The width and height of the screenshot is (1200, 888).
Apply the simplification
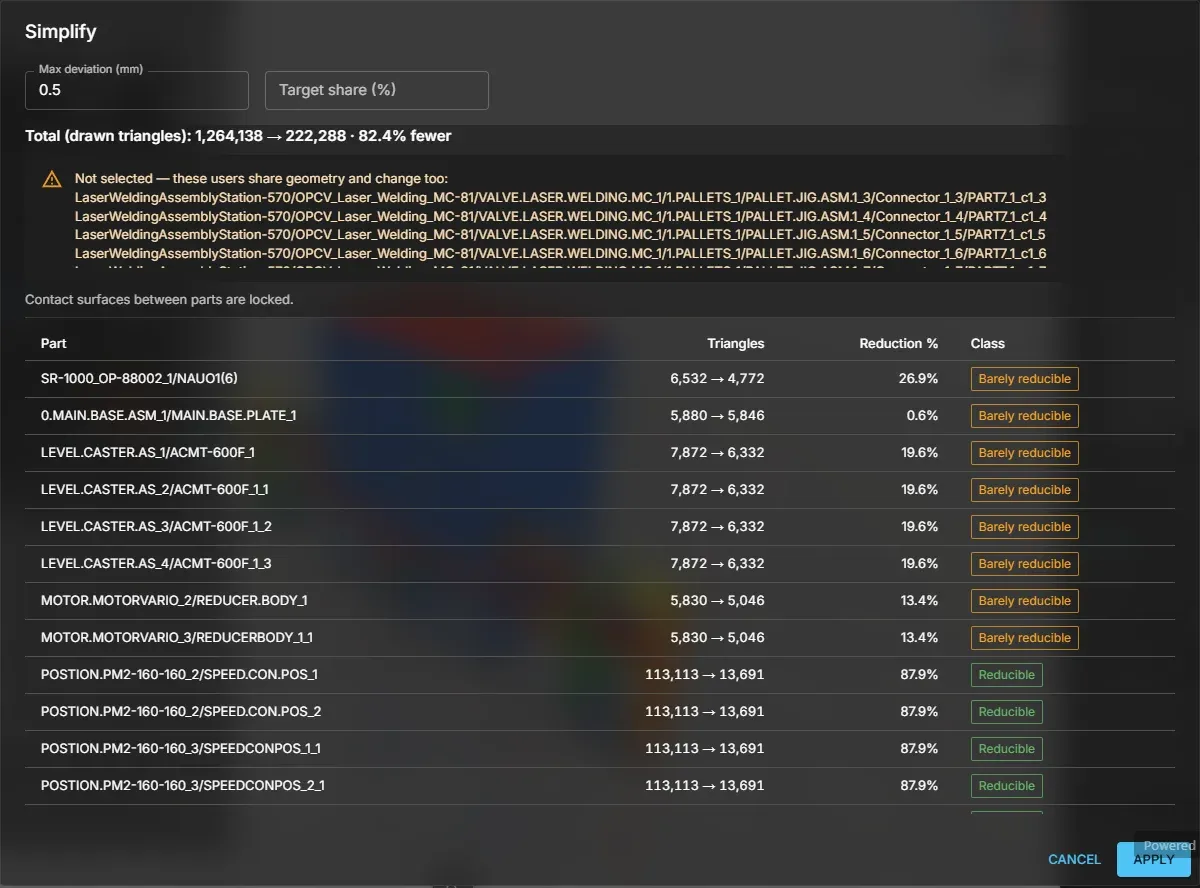(x=1153, y=859)
